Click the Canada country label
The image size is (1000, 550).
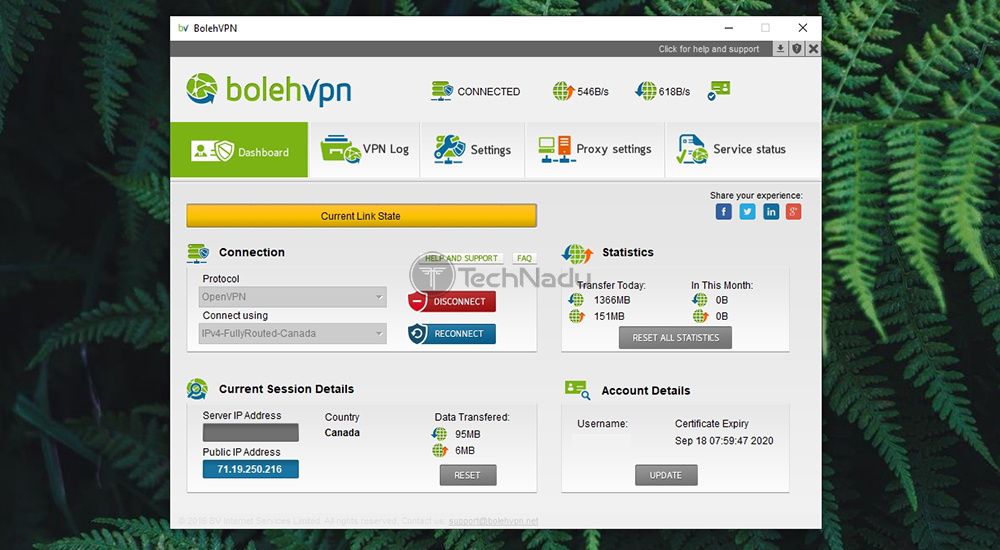342,433
